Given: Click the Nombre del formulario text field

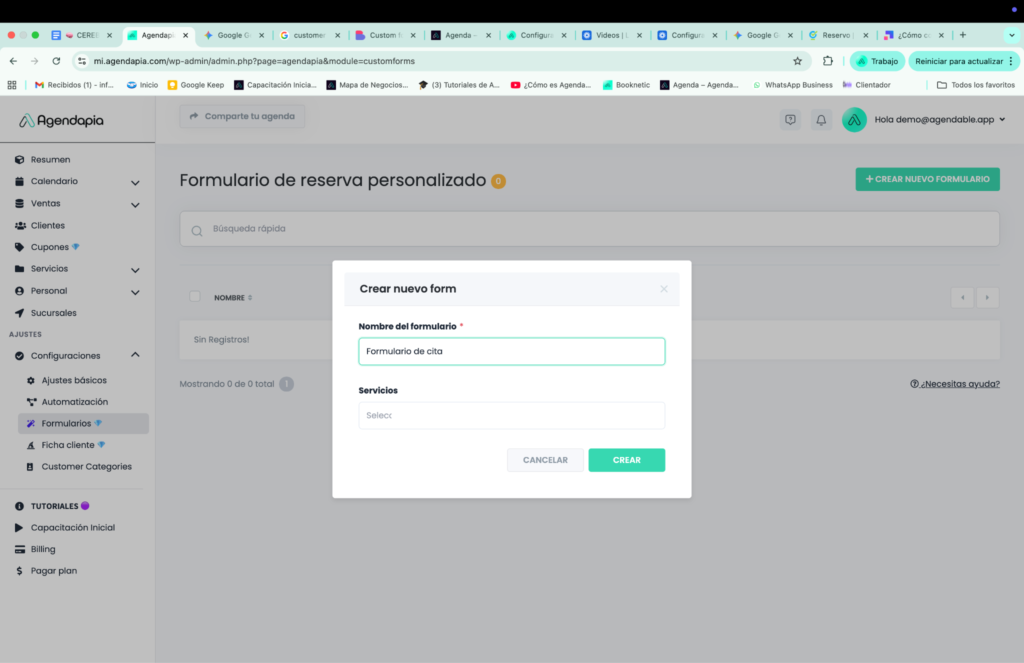Looking at the screenshot, I should [x=511, y=351].
